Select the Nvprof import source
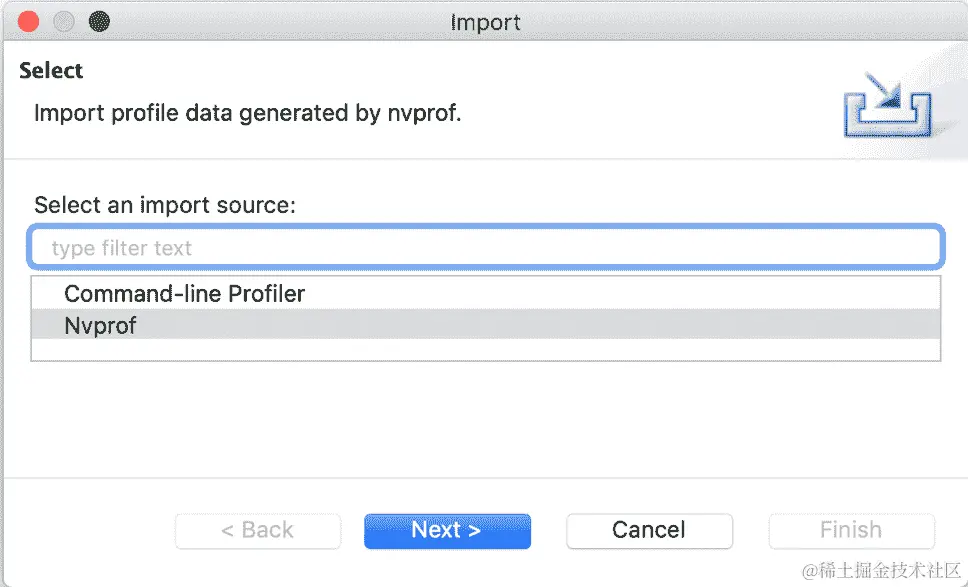This screenshot has width=968, height=587. click(100, 325)
